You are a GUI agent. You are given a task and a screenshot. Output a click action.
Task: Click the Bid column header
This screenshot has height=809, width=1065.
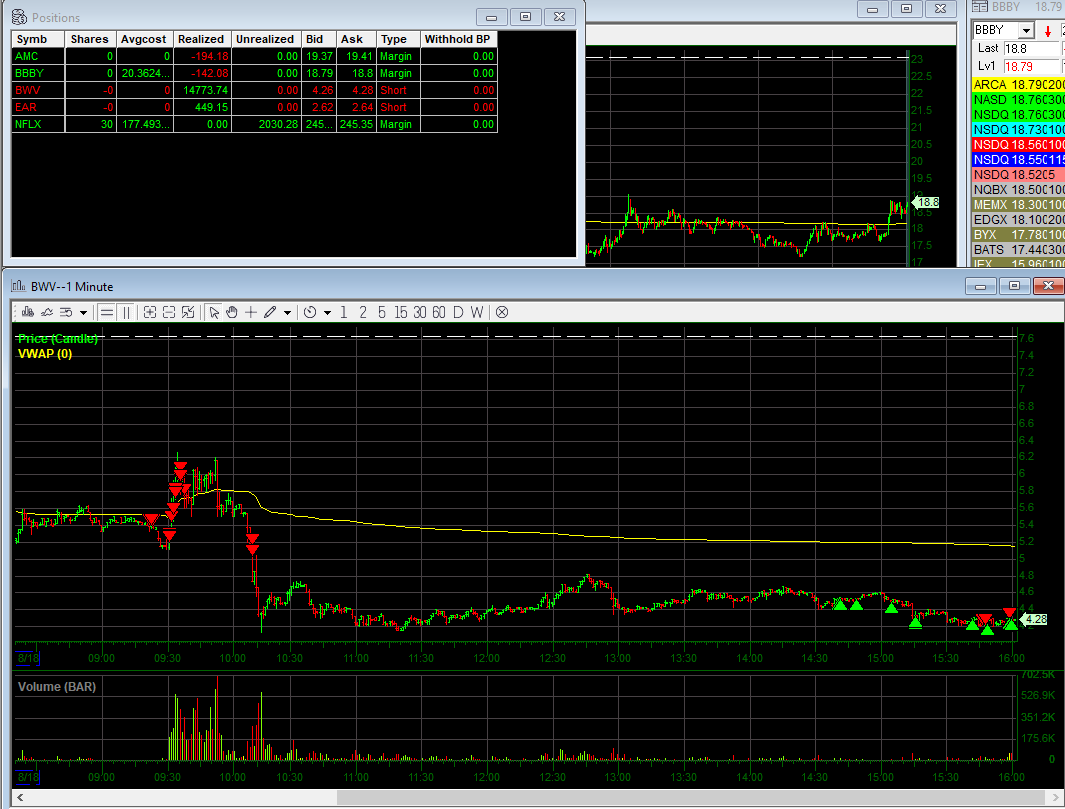coord(319,39)
